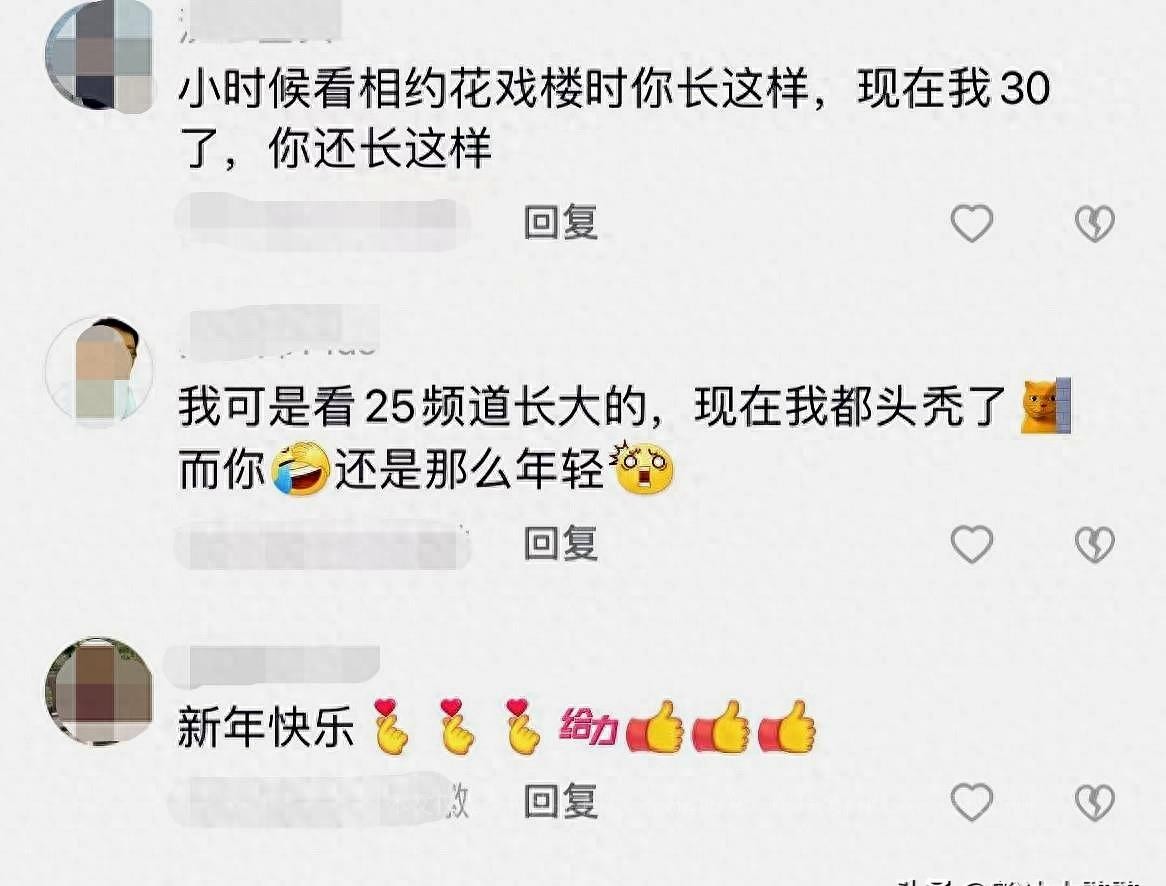Tap the laughing-crying emoji after 而你

(x=300, y=468)
